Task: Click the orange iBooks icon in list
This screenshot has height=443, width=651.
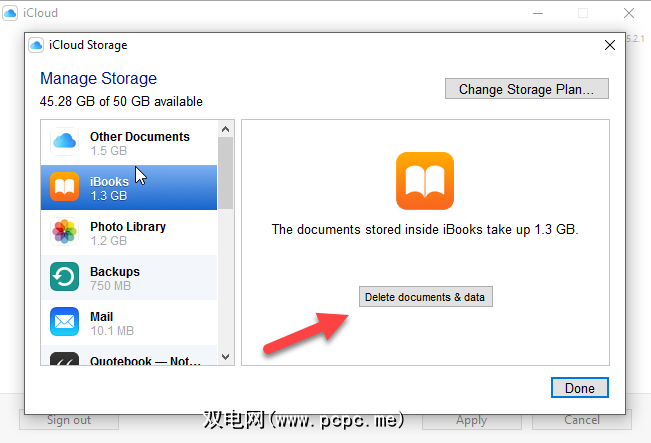Action: (x=65, y=188)
